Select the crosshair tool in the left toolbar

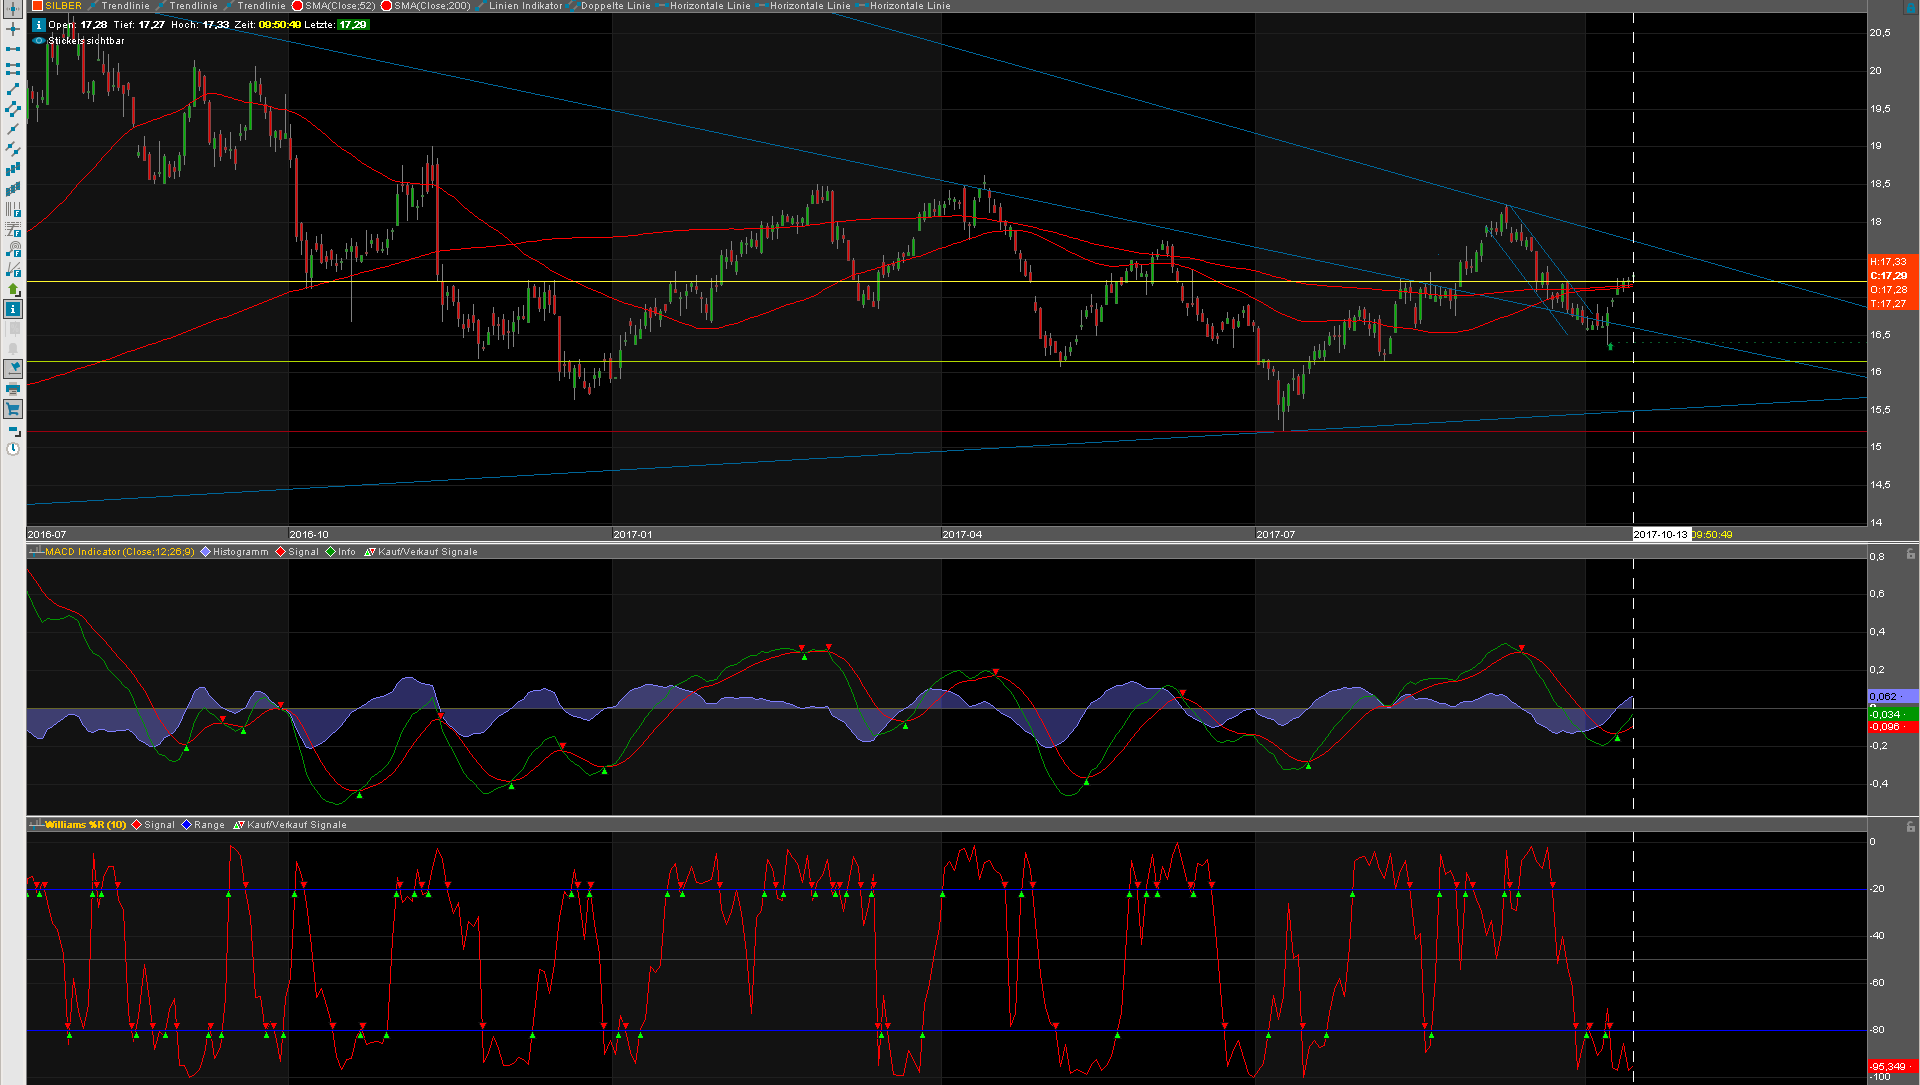pos(13,30)
